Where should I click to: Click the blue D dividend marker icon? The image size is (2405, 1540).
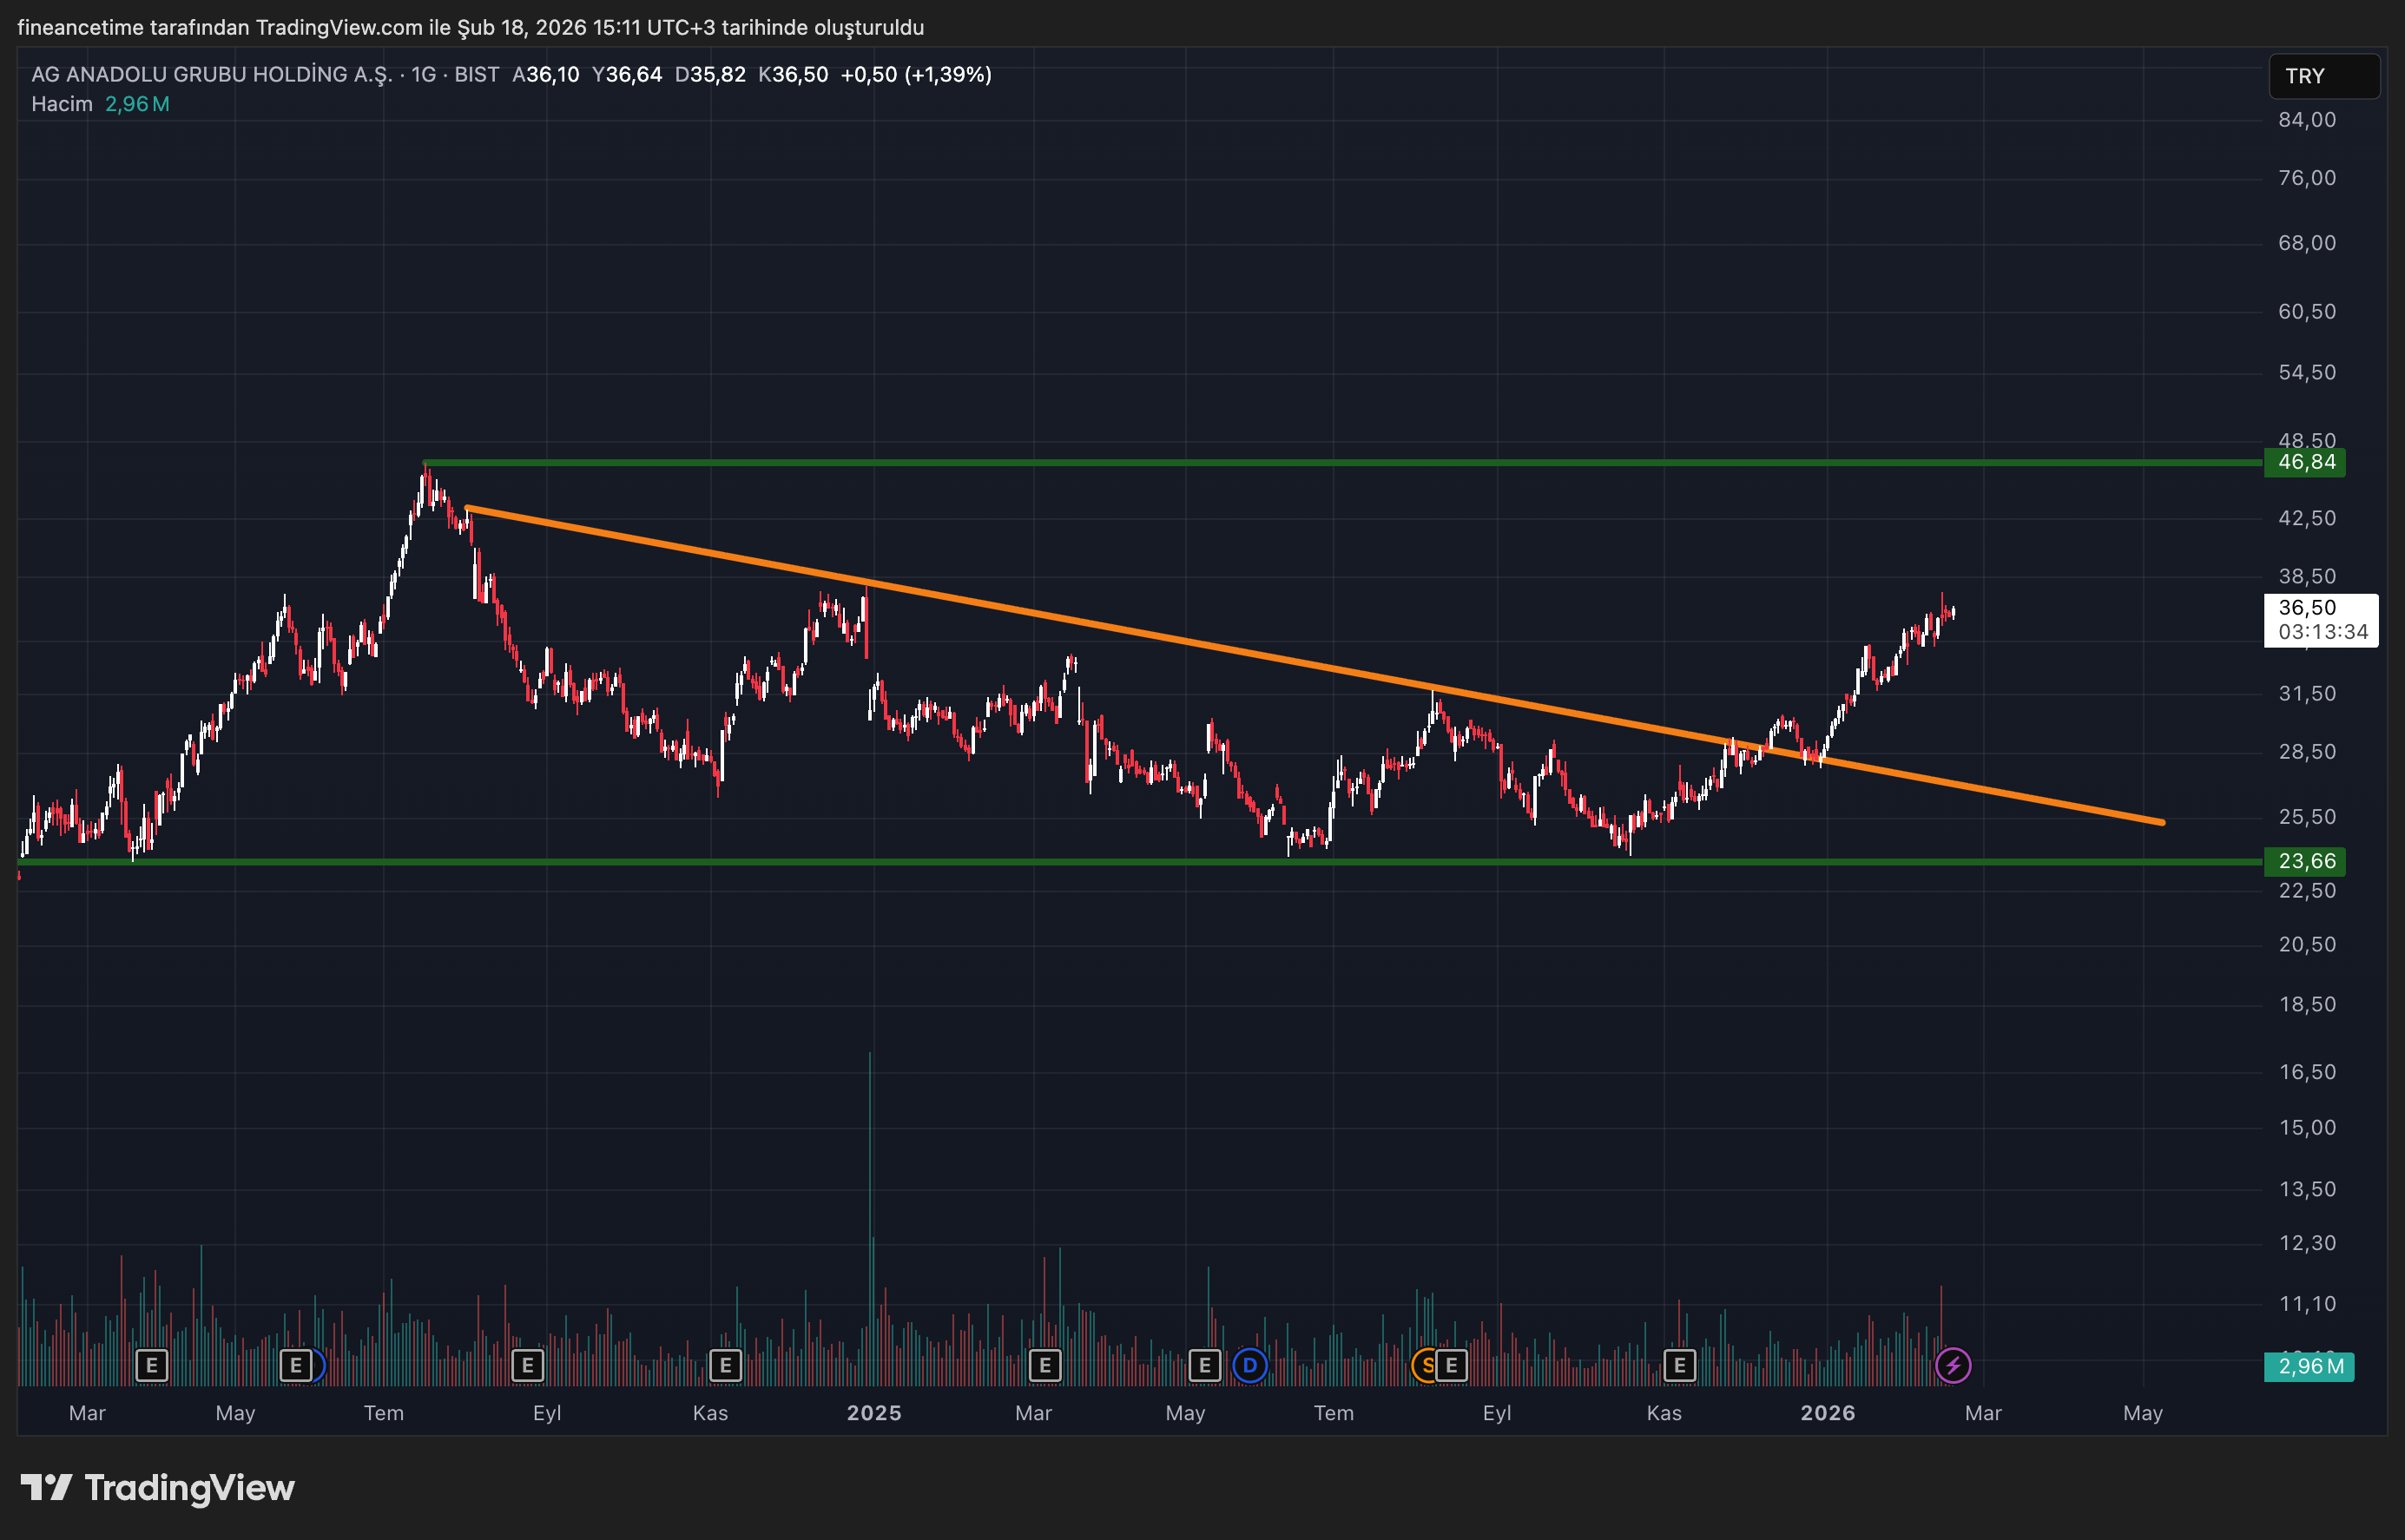click(x=1249, y=1365)
